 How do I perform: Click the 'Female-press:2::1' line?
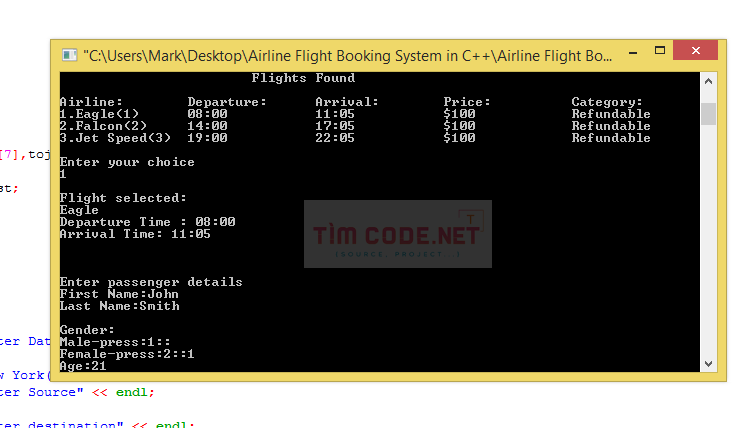click(127, 354)
